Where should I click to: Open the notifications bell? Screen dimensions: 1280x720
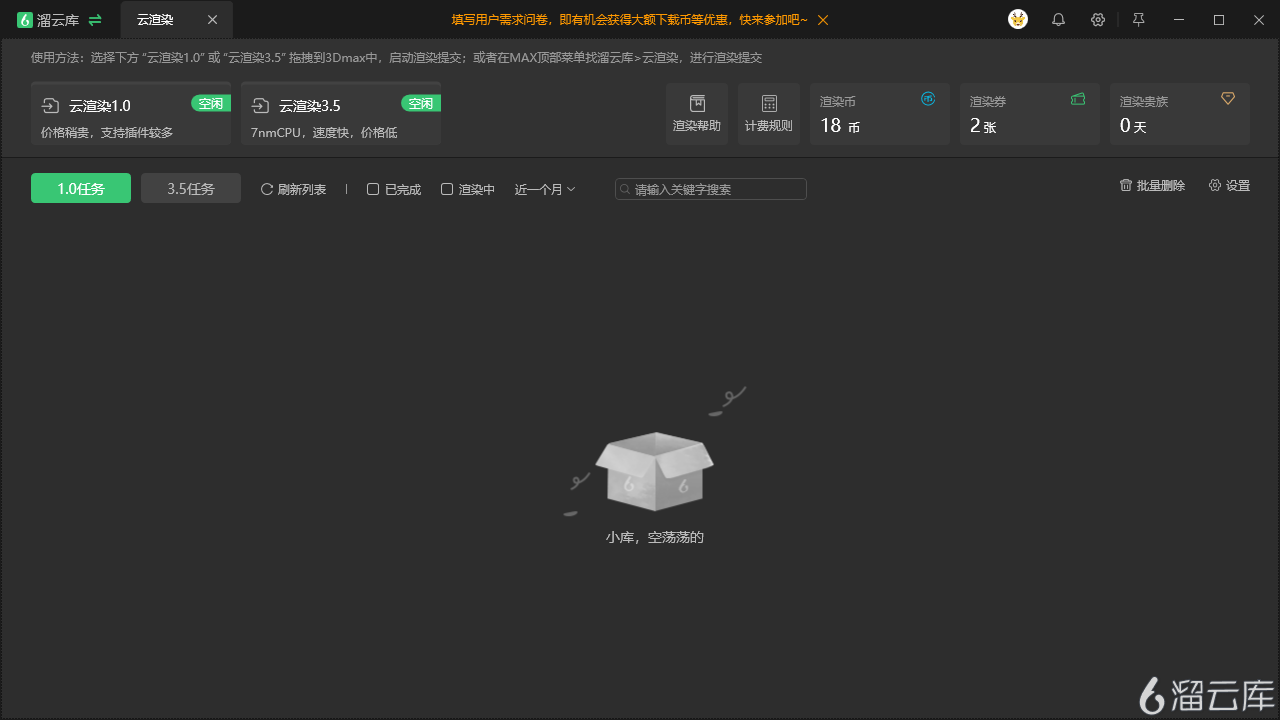tap(1058, 20)
